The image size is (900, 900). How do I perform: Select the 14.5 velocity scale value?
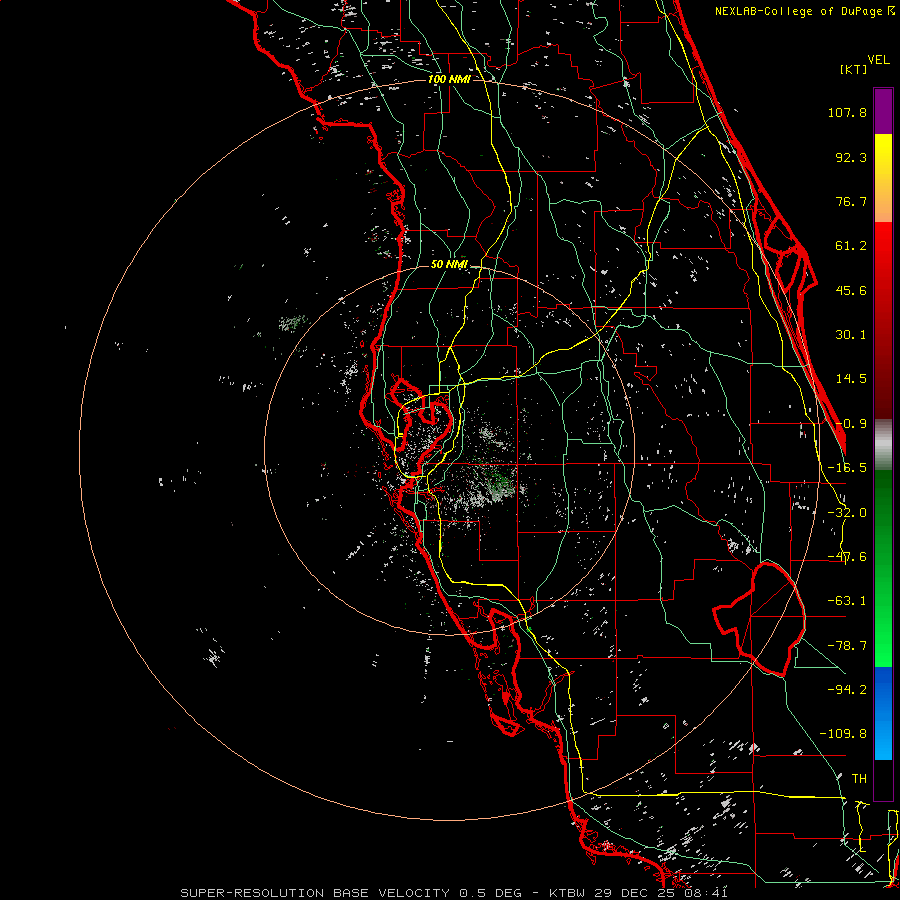[x=851, y=379]
